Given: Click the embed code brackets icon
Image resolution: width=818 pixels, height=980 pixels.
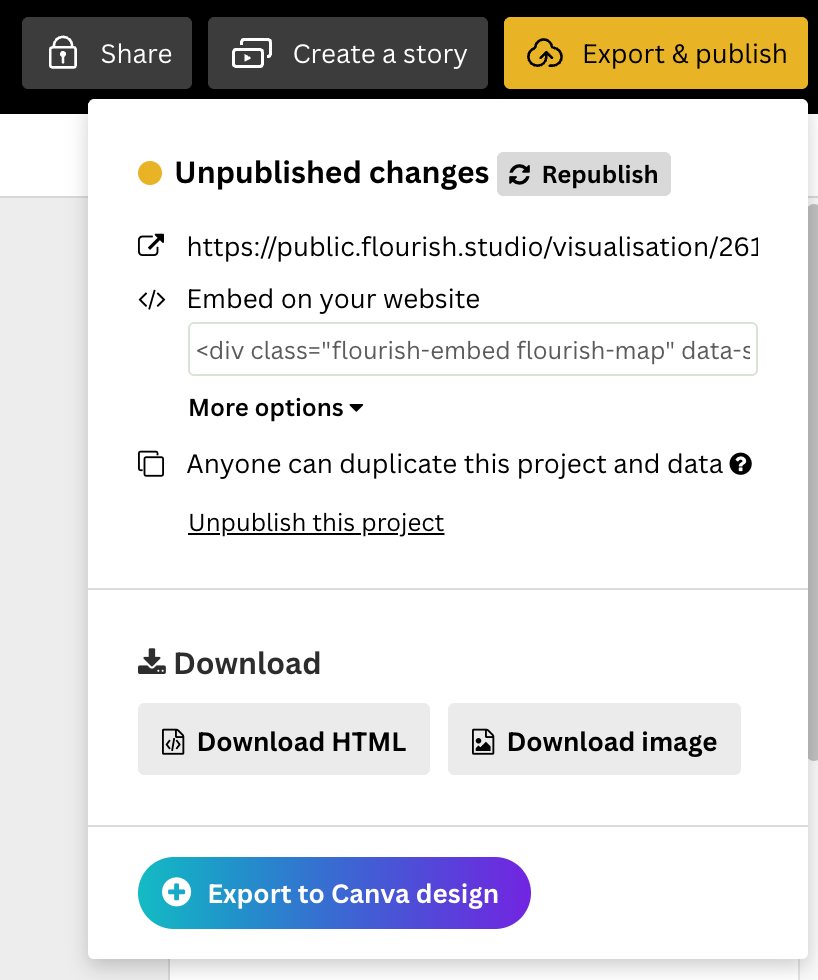Looking at the screenshot, I should 151,299.
